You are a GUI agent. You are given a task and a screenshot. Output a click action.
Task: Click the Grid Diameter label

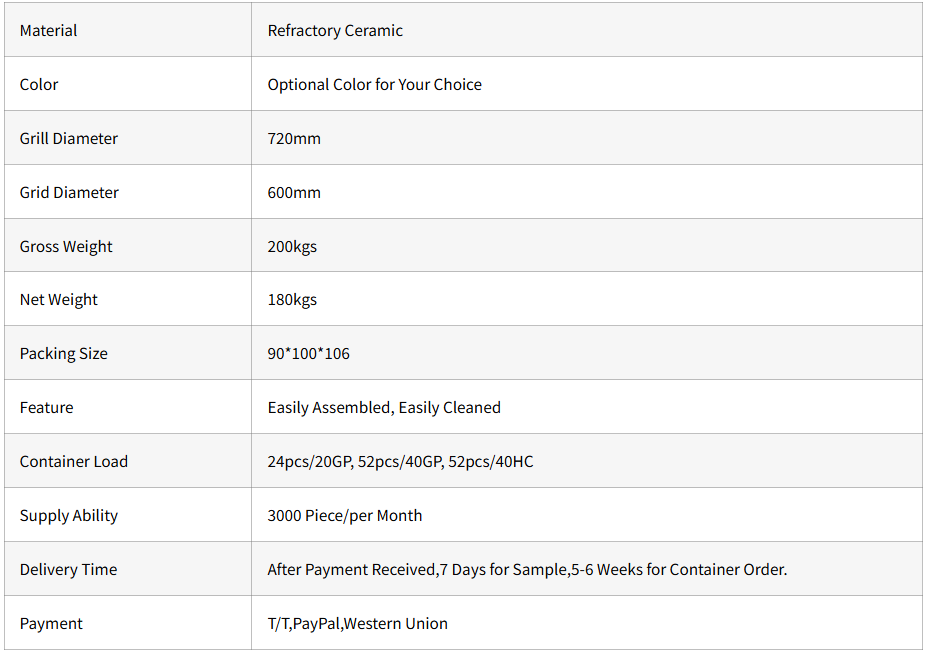pos(69,193)
